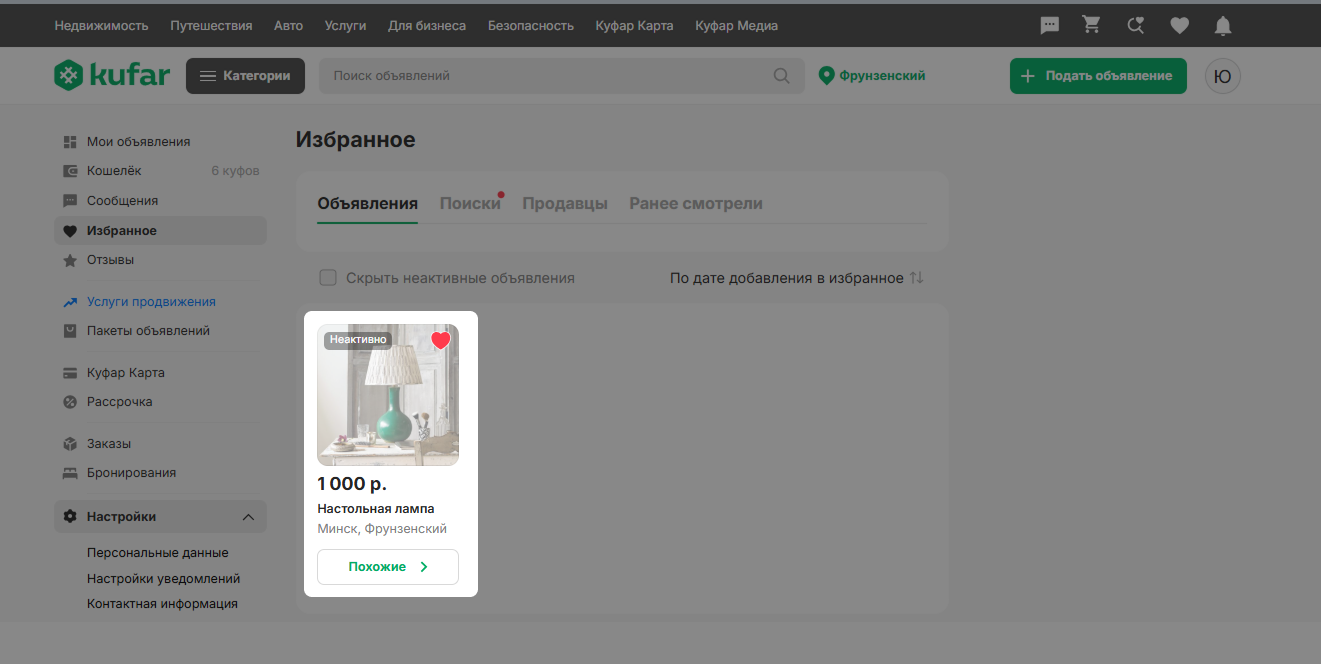Open the favorites heart icon in top bar
Screen dimensions: 1321x664
pyautogui.click(x=1180, y=26)
